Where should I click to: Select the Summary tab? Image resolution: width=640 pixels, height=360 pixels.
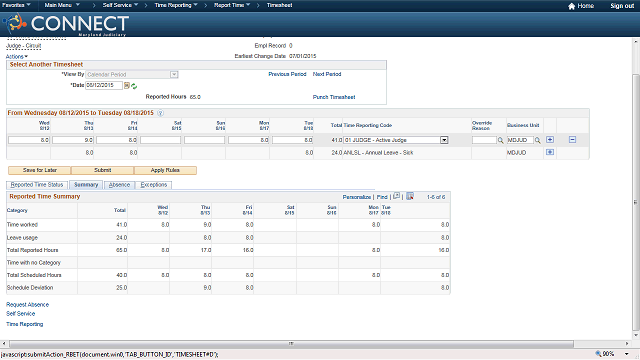tap(86, 185)
